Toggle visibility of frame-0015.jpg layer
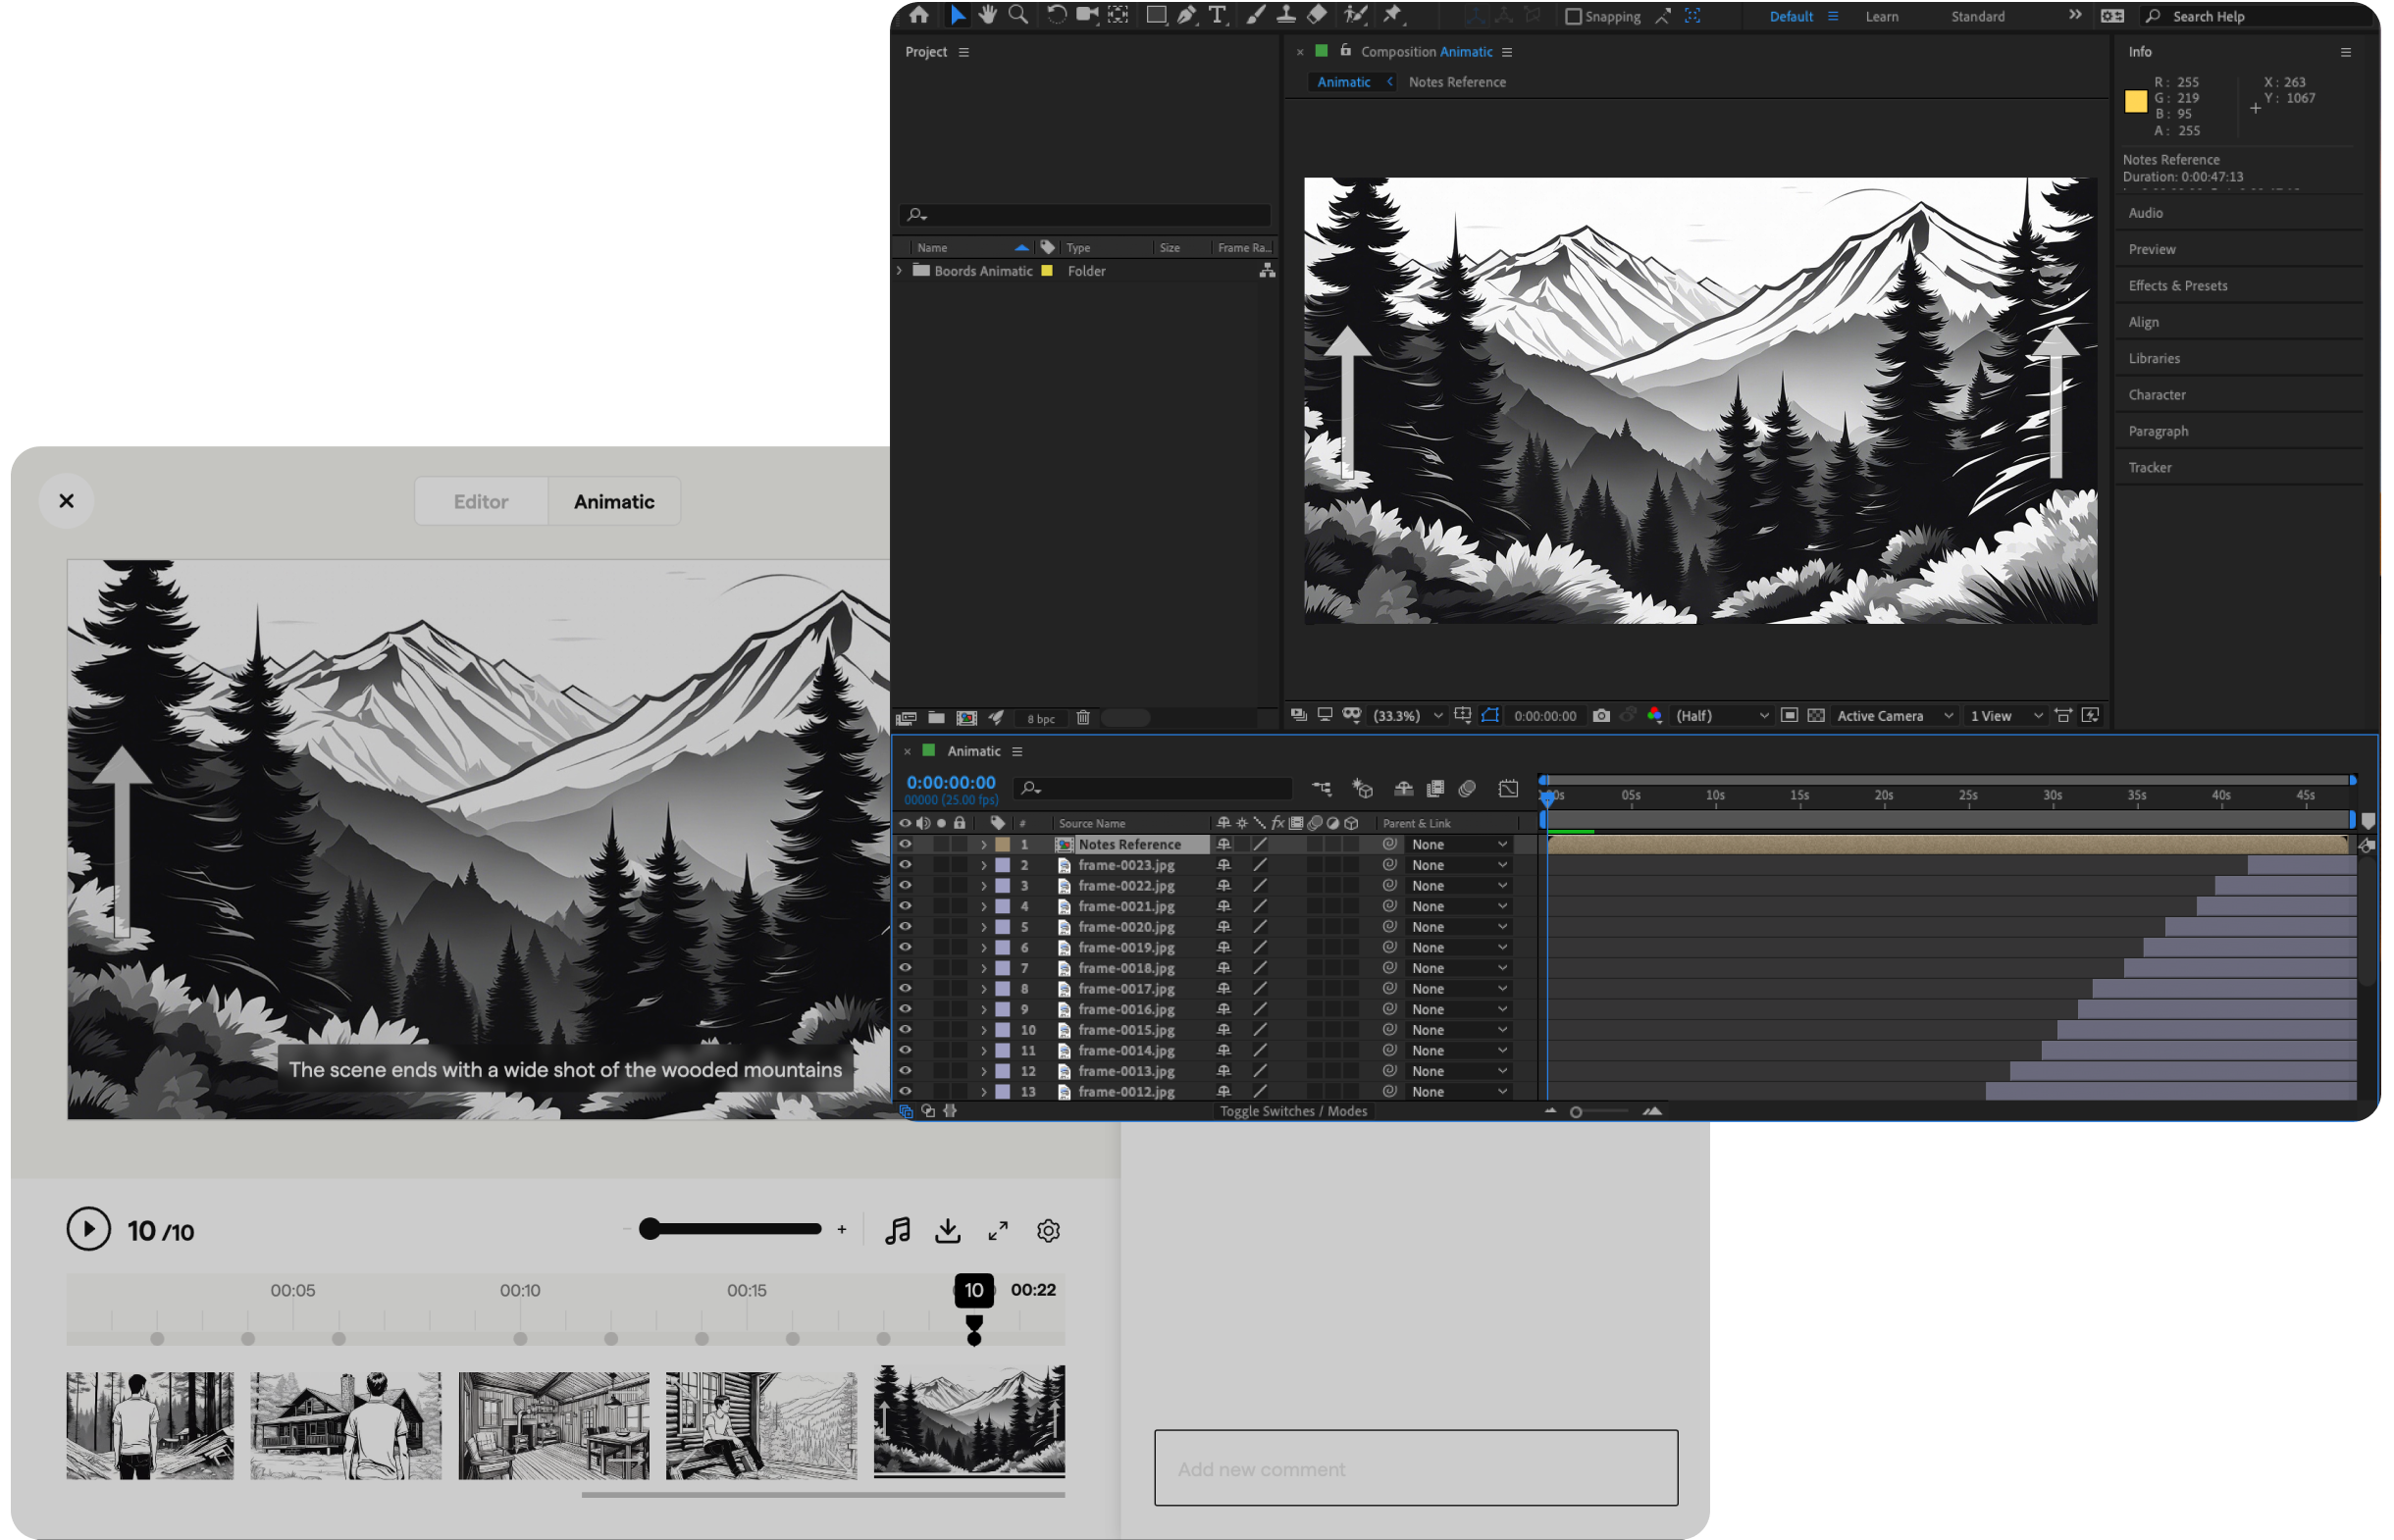Viewport: 2394px width, 1540px height. pyautogui.click(x=906, y=1030)
